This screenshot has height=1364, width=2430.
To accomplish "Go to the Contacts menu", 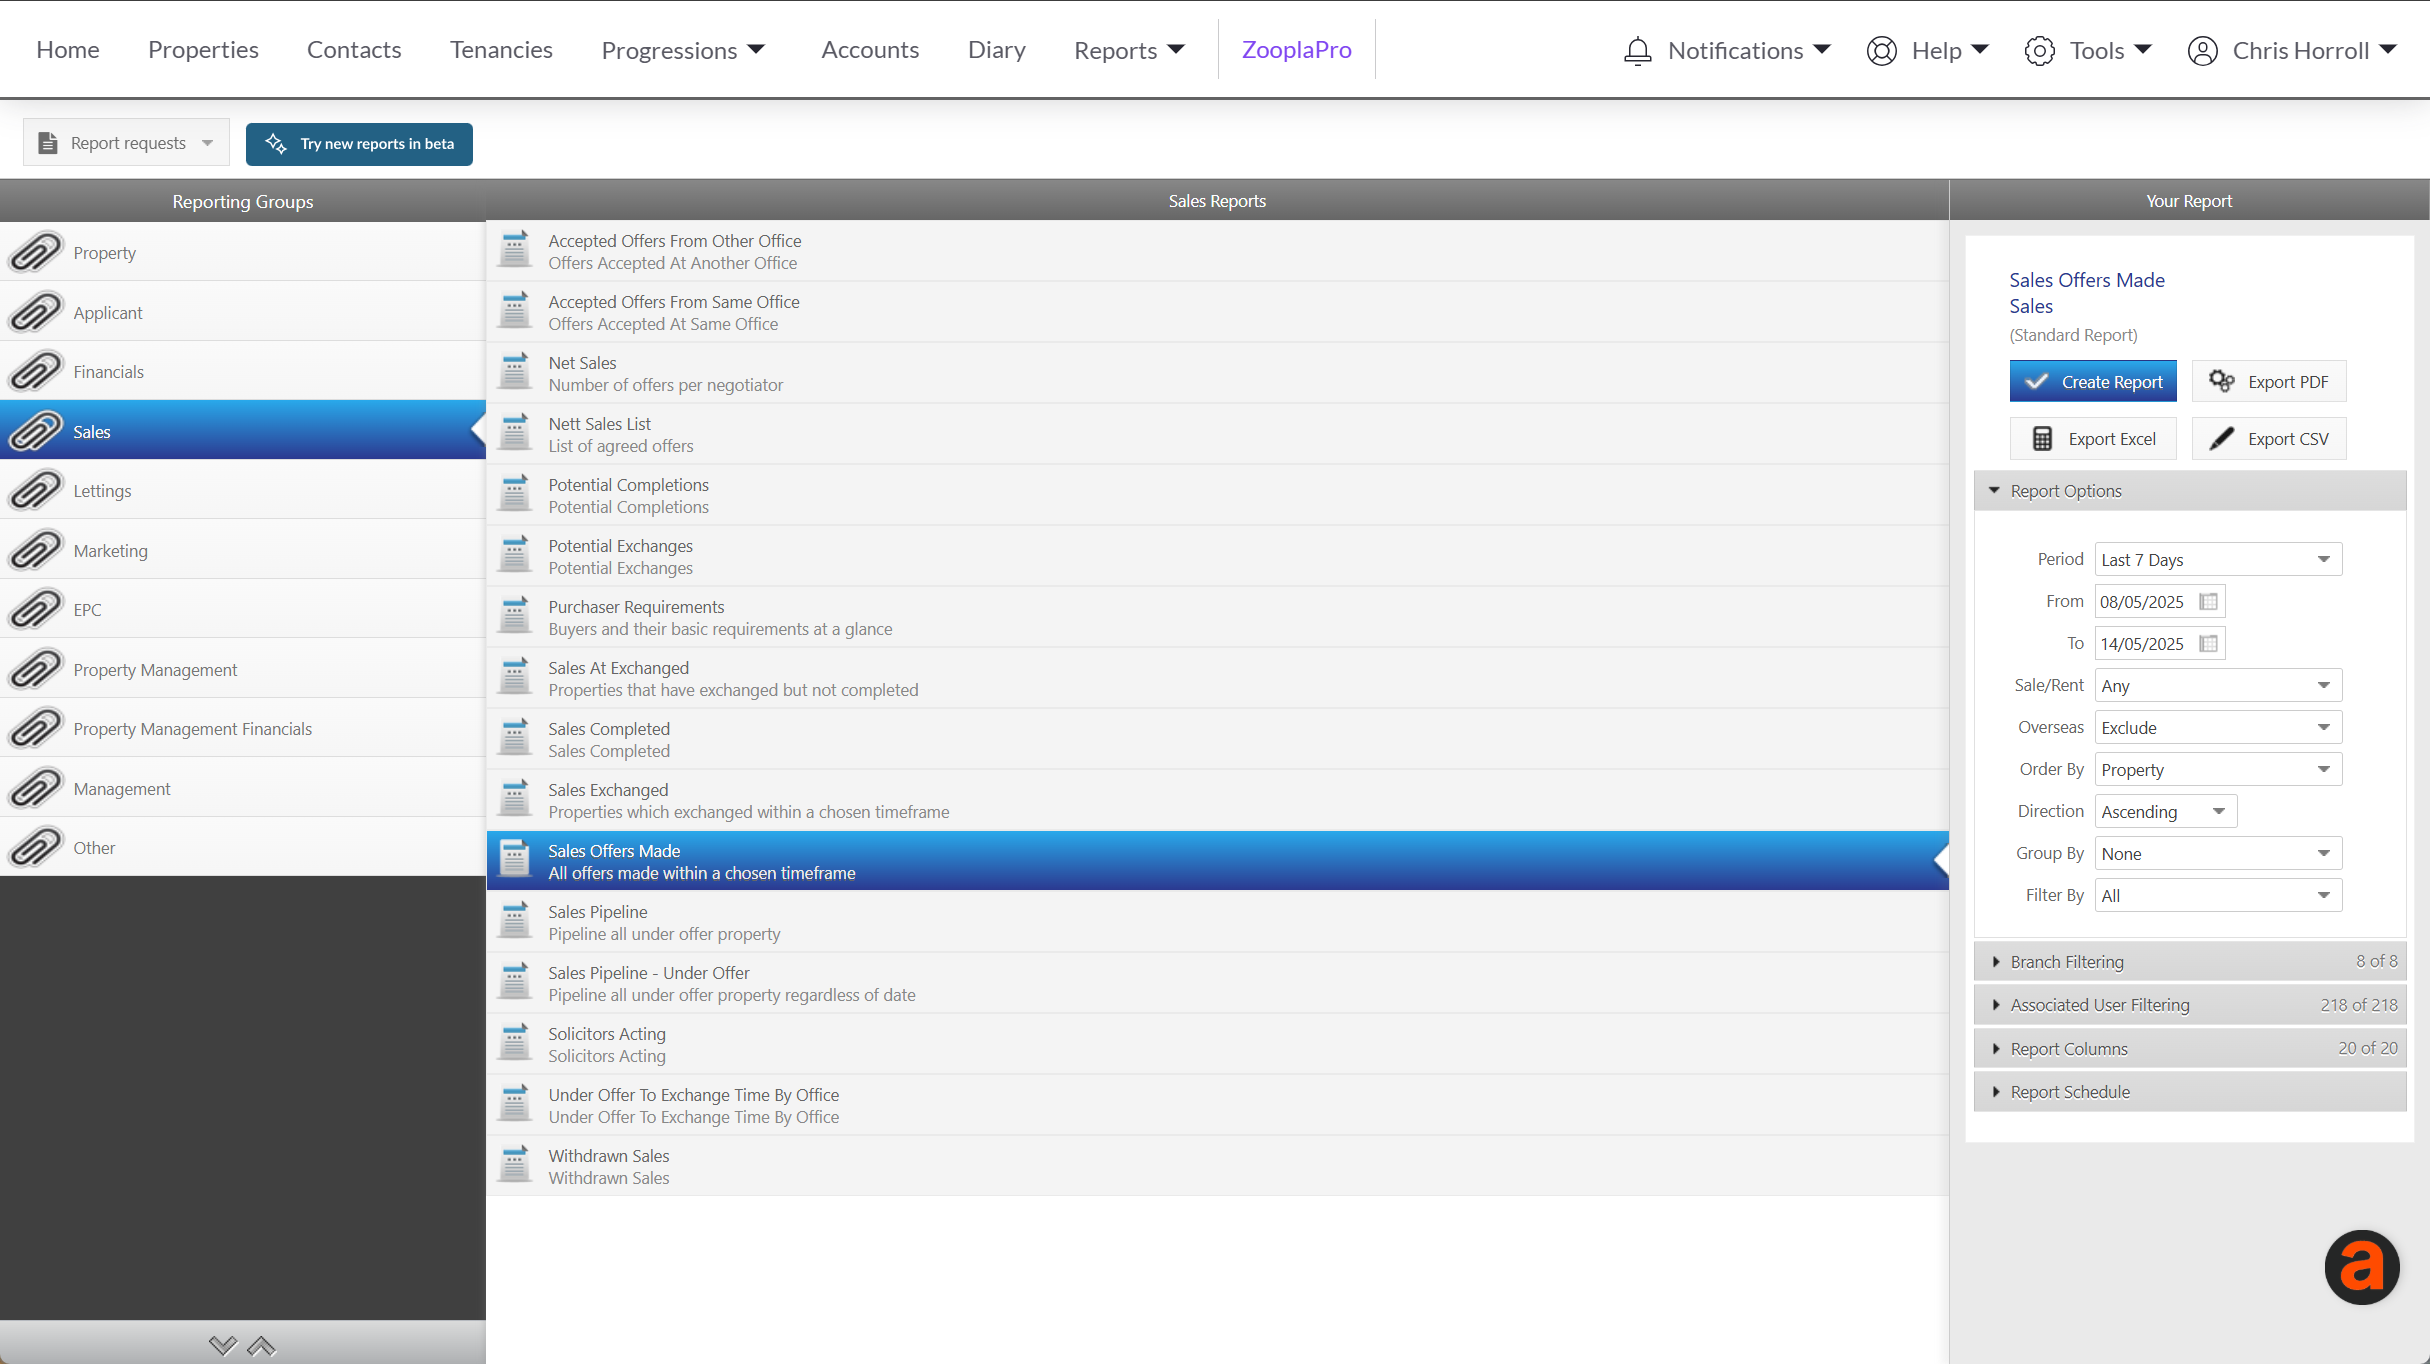I will tap(354, 50).
